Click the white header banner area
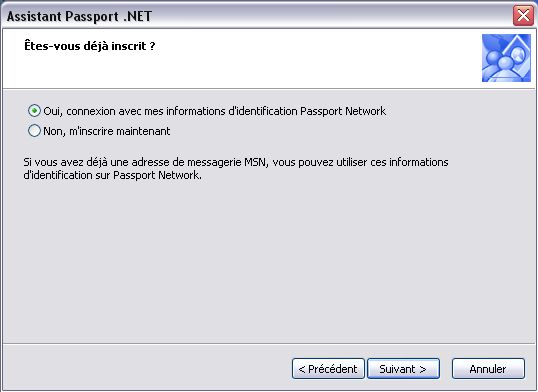This screenshot has width=538, height=392. click(x=242, y=58)
